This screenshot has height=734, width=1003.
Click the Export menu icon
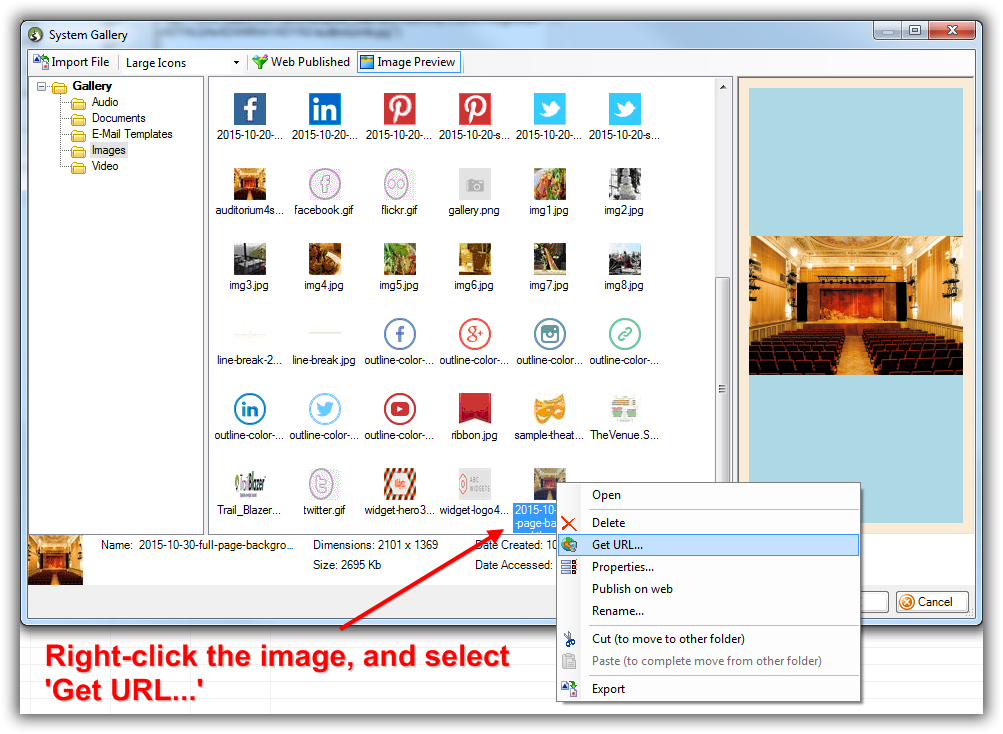tap(569, 688)
